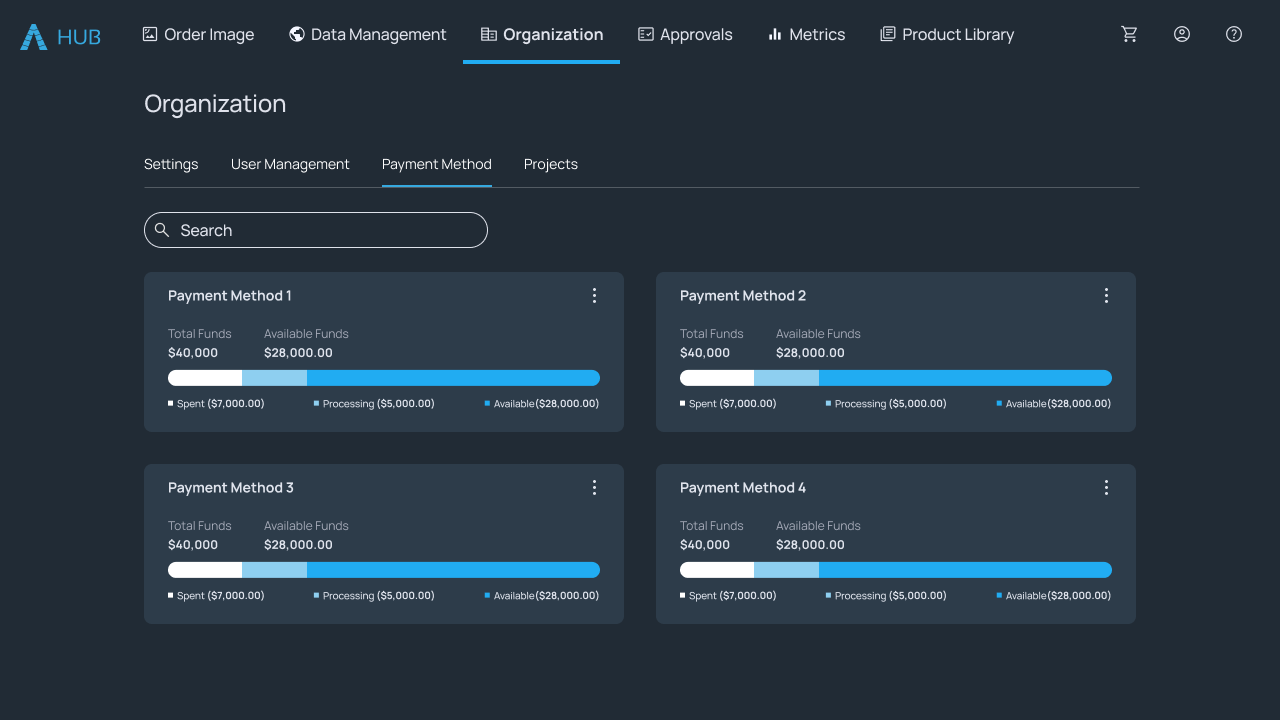1280x720 pixels.
Task: Click the help question mark icon
Action: [1234, 34]
